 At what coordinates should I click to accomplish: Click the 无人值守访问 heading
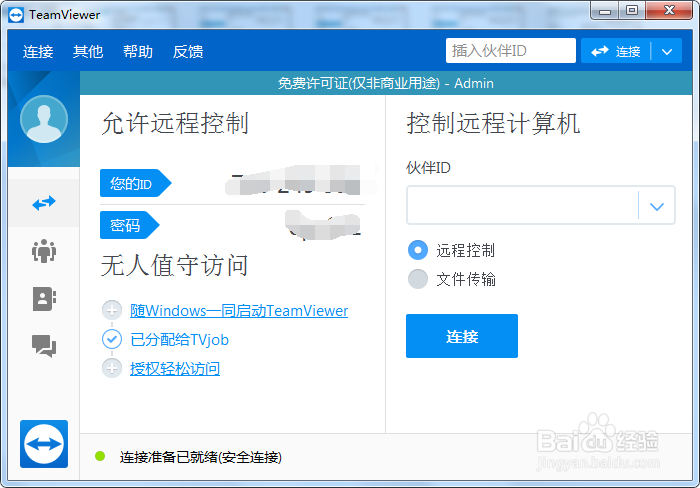pos(175,266)
